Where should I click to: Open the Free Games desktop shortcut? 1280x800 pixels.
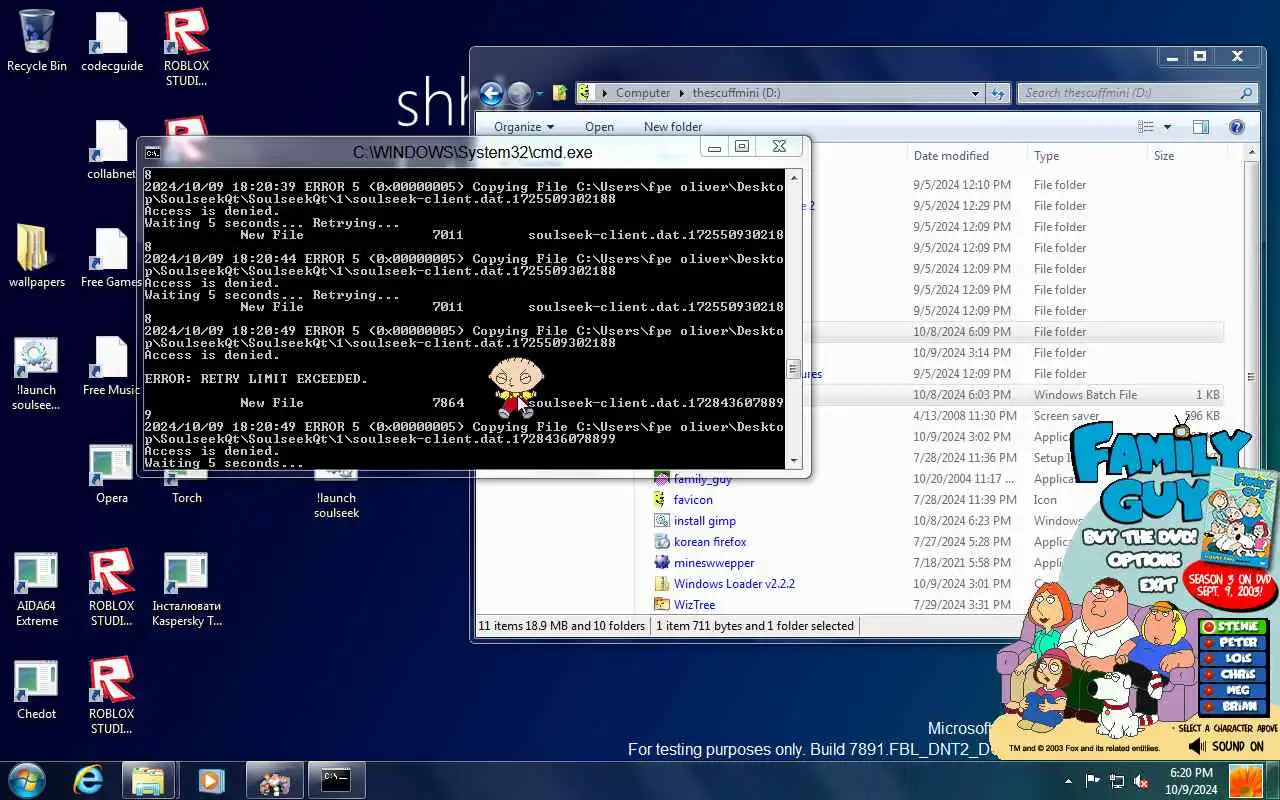click(112, 257)
